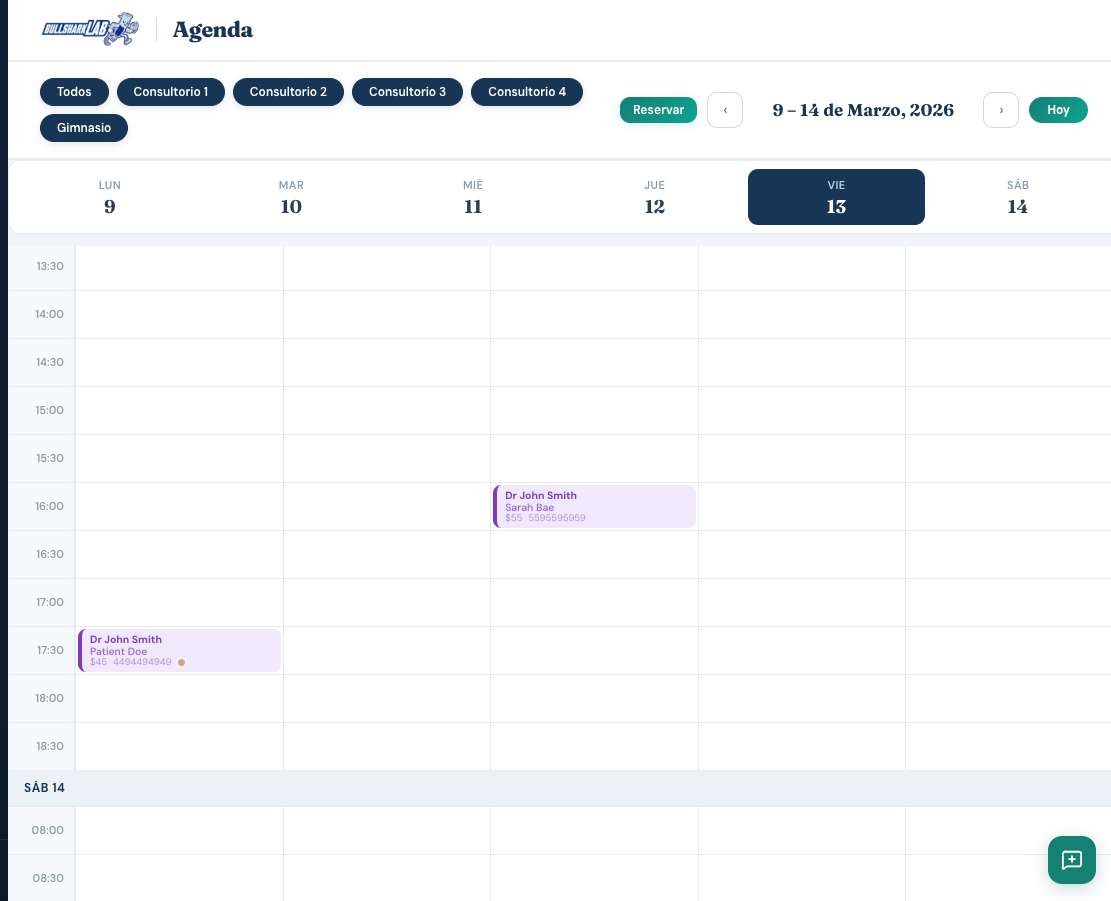Select the VIE 13 day header
The width and height of the screenshot is (1111, 901).
coord(836,197)
